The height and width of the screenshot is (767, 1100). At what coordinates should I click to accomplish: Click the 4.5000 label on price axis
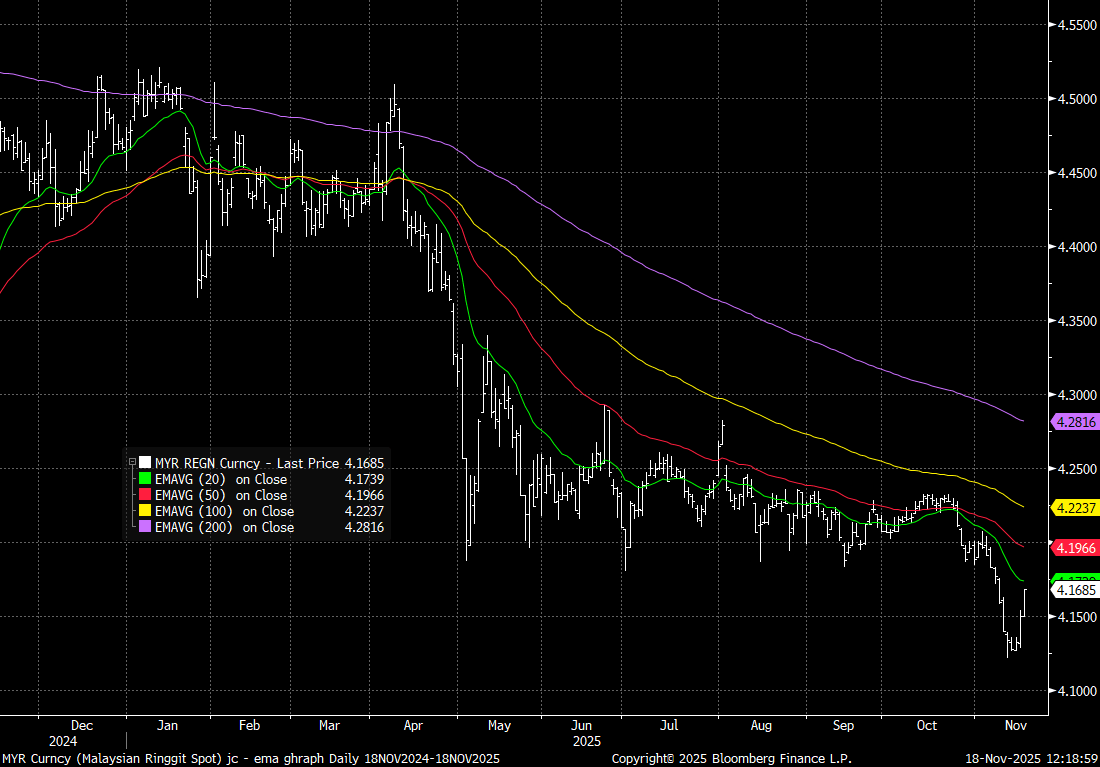click(x=1076, y=99)
